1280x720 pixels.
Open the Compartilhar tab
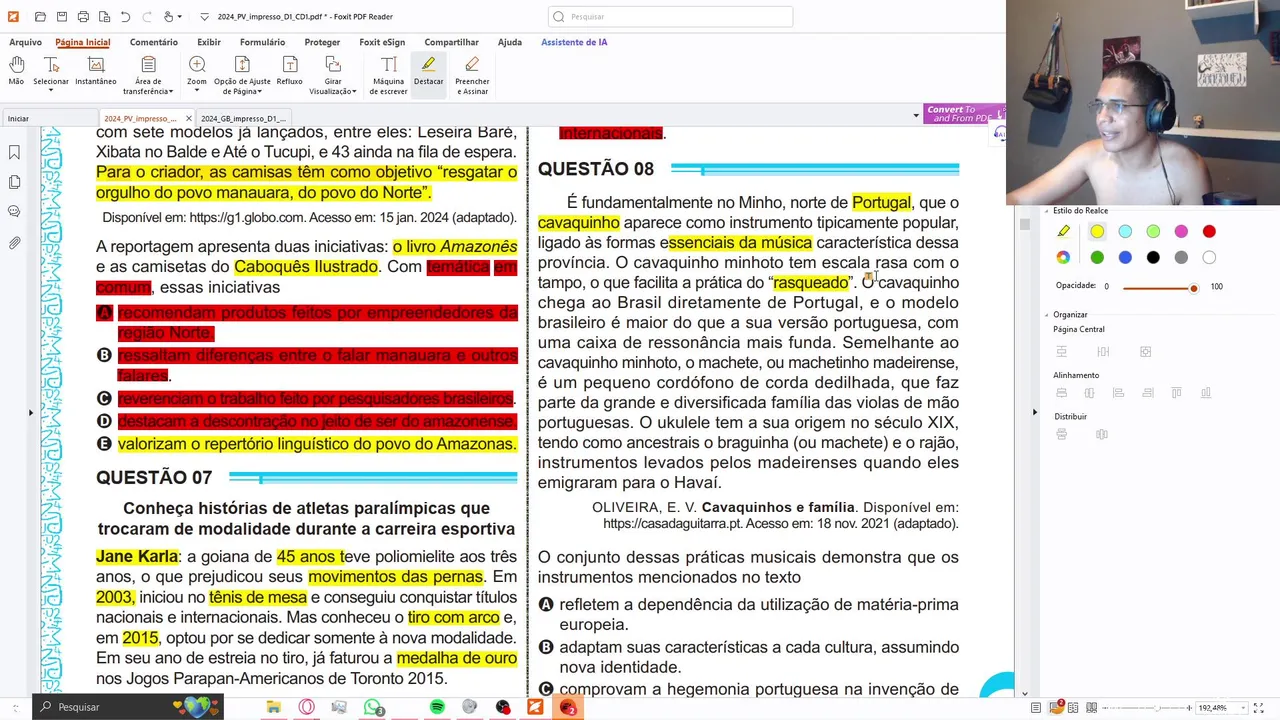click(x=451, y=42)
